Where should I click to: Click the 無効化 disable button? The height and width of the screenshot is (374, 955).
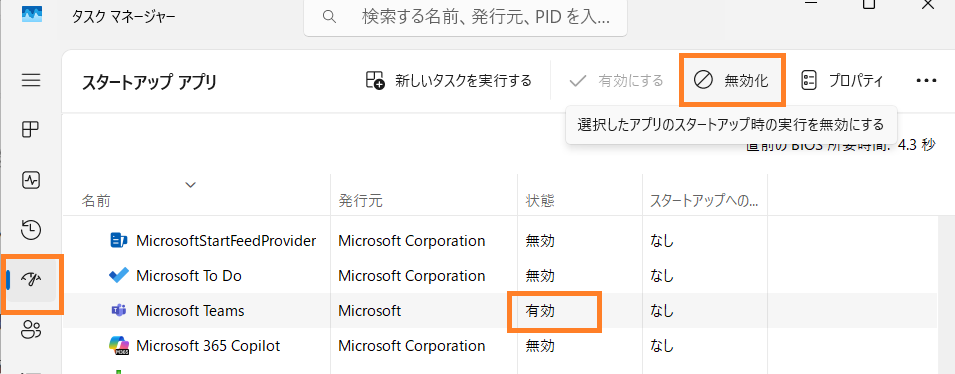(x=732, y=80)
